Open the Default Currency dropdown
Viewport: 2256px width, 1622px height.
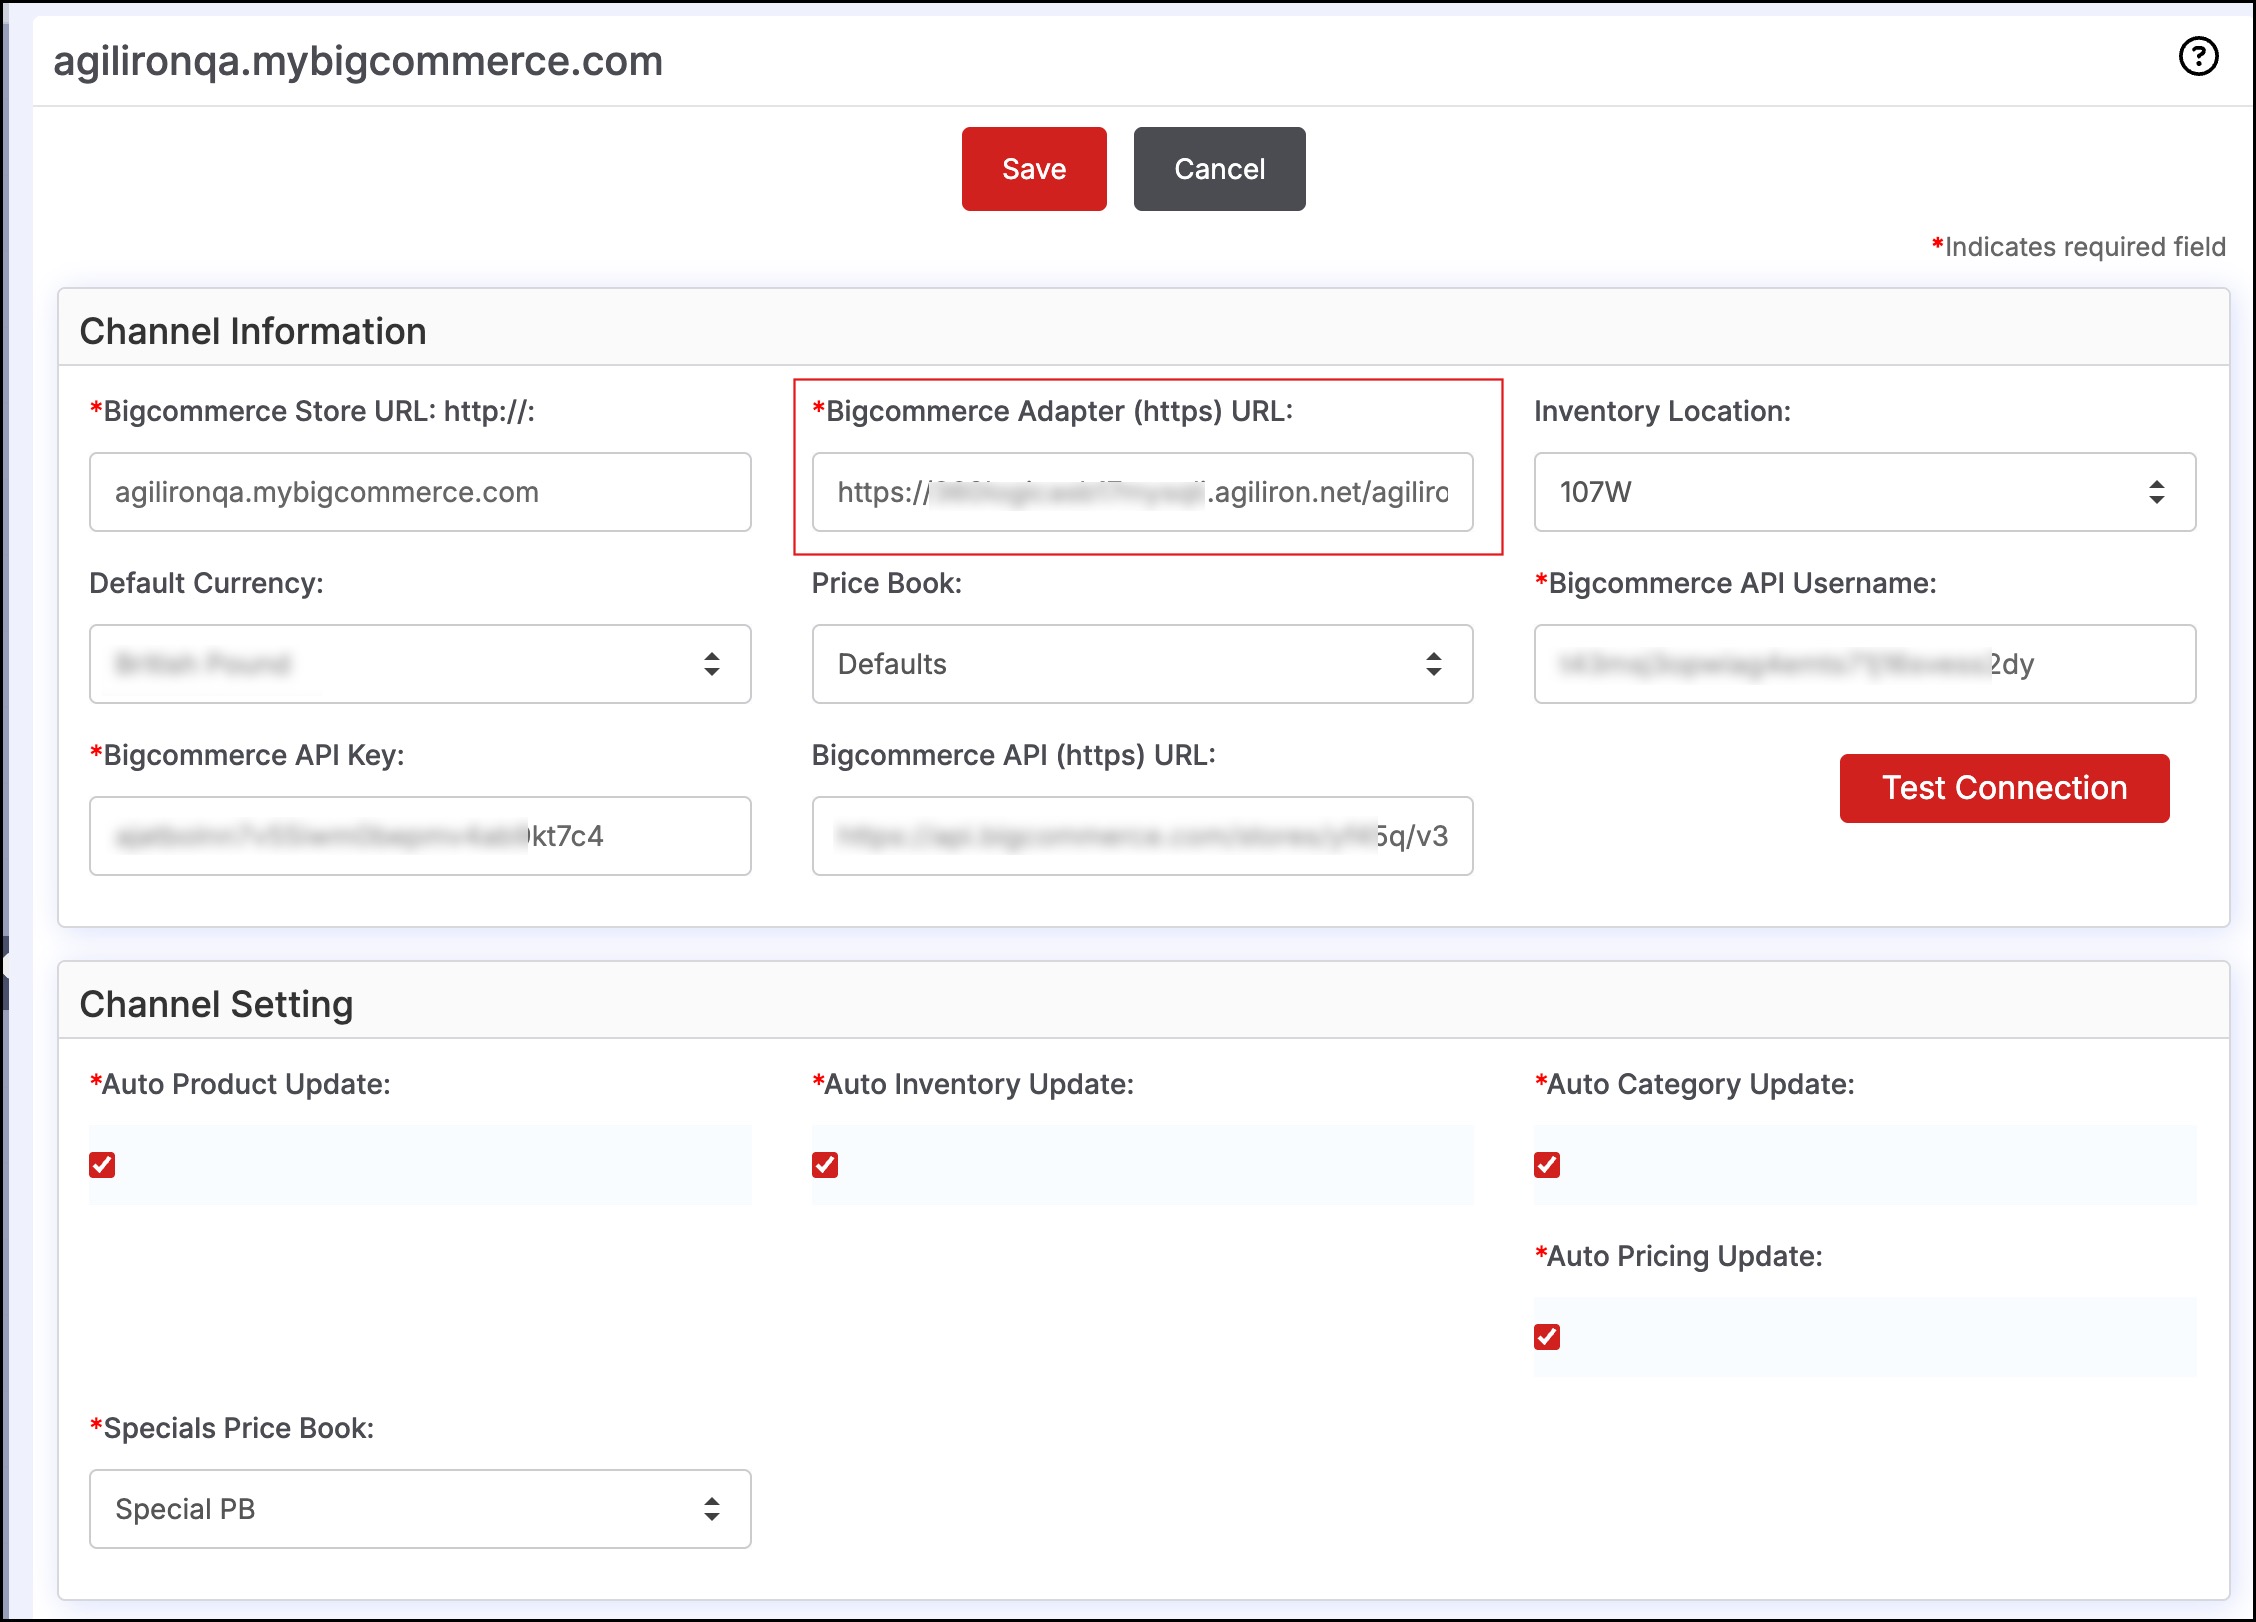pos(420,664)
